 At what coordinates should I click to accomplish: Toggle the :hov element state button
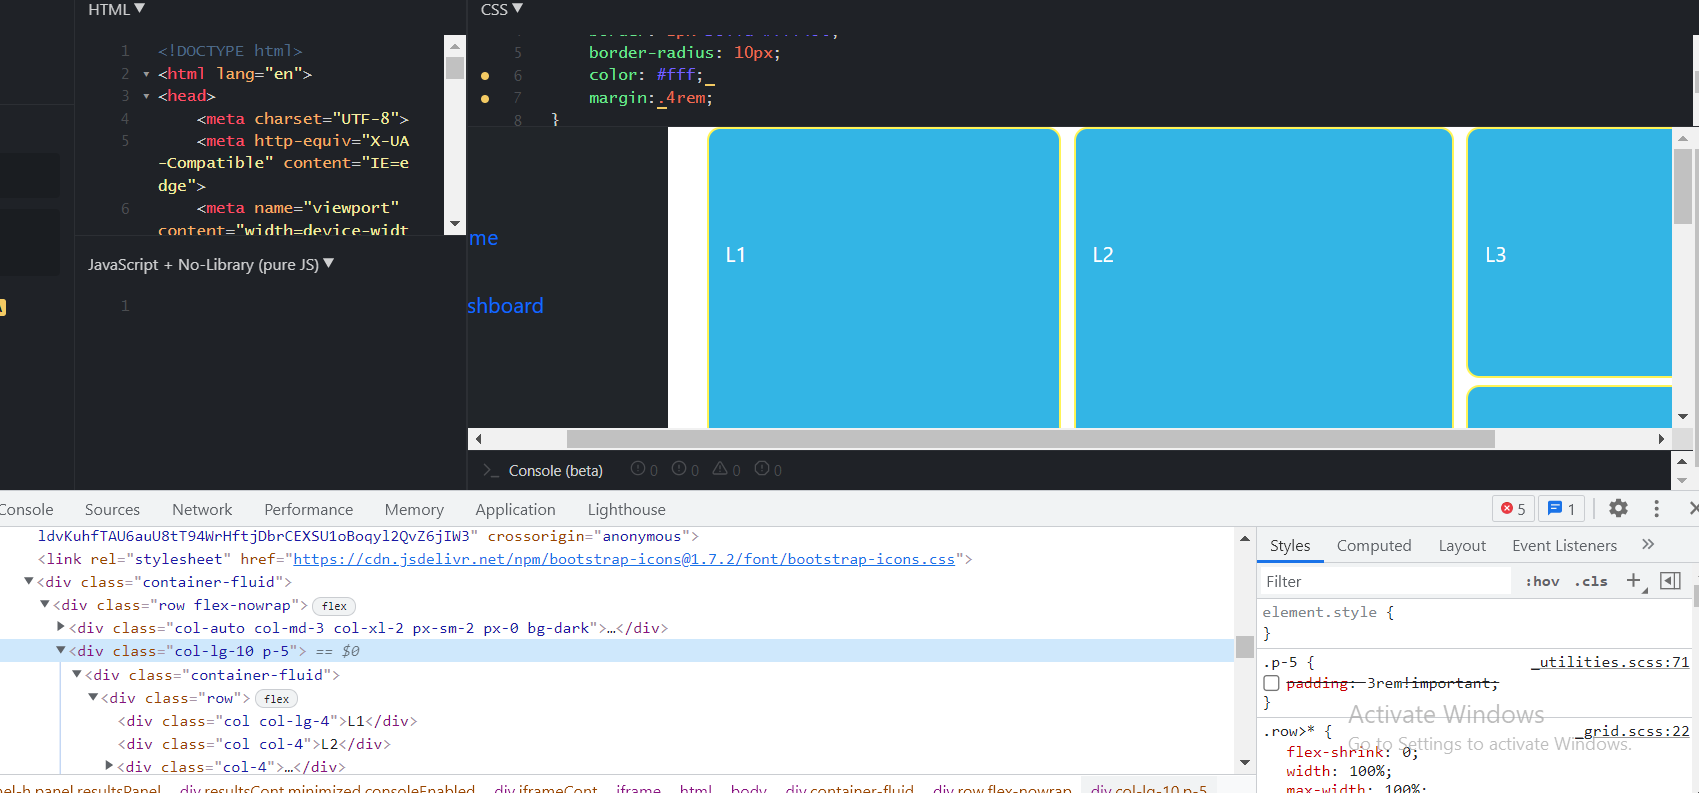pyautogui.click(x=1542, y=581)
